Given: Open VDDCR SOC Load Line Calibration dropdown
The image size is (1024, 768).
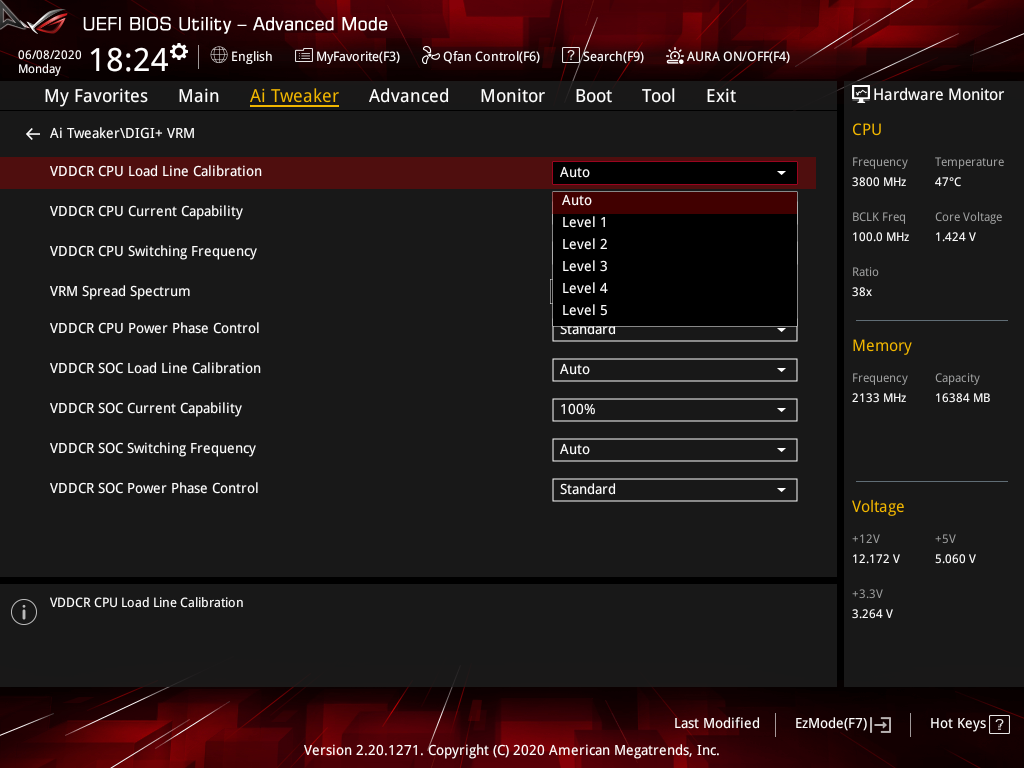Looking at the screenshot, I should click(675, 370).
